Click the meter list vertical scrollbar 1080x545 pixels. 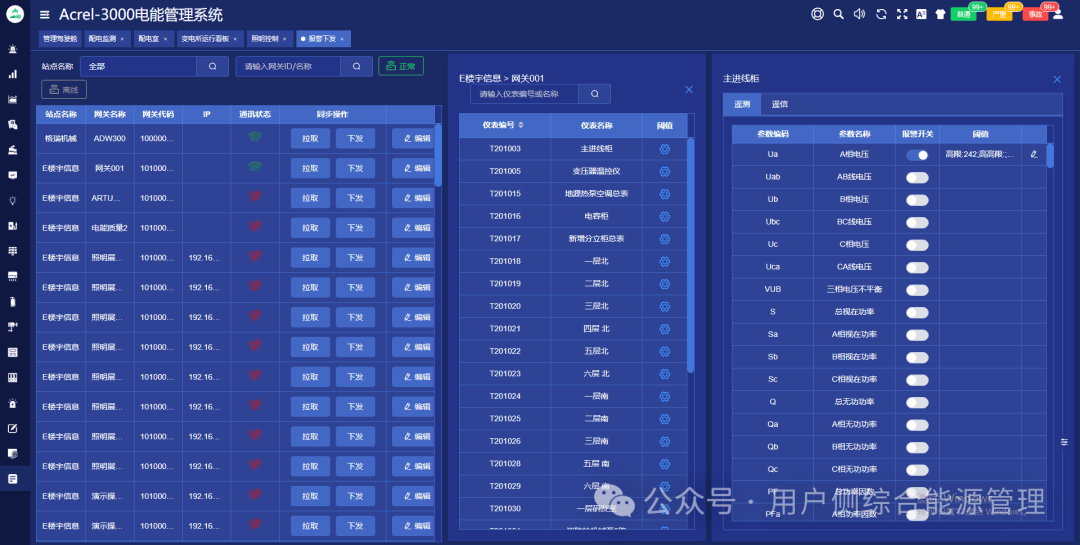[690, 255]
